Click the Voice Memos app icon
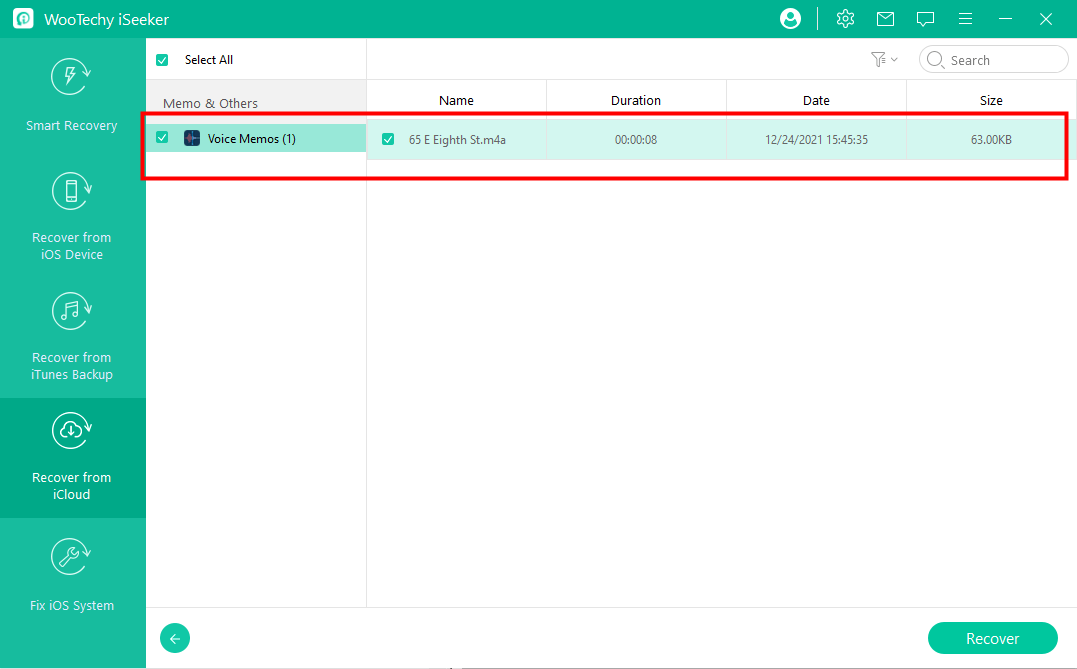Viewport: 1077px width, 669px height. click(x=192, y=139)
